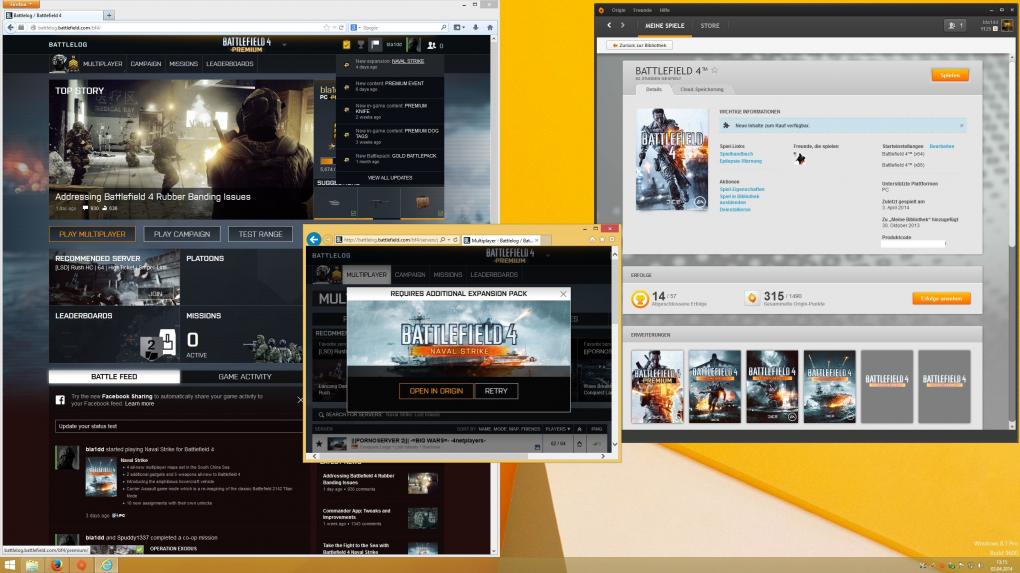Expand the game selector arrow in Internet Explorer
Screen dimensions: 1020x573
[547, 255]
